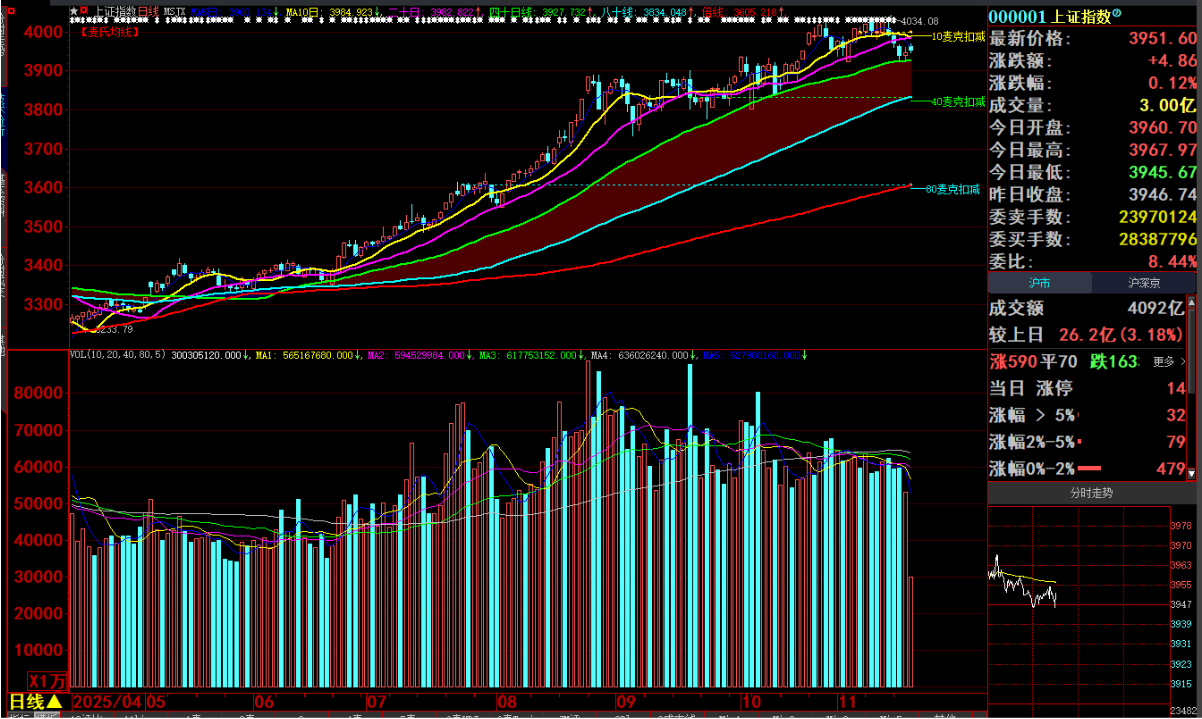Click the star favorite icon above the chart
The image size is (1202, 719).
coord(74,11)
